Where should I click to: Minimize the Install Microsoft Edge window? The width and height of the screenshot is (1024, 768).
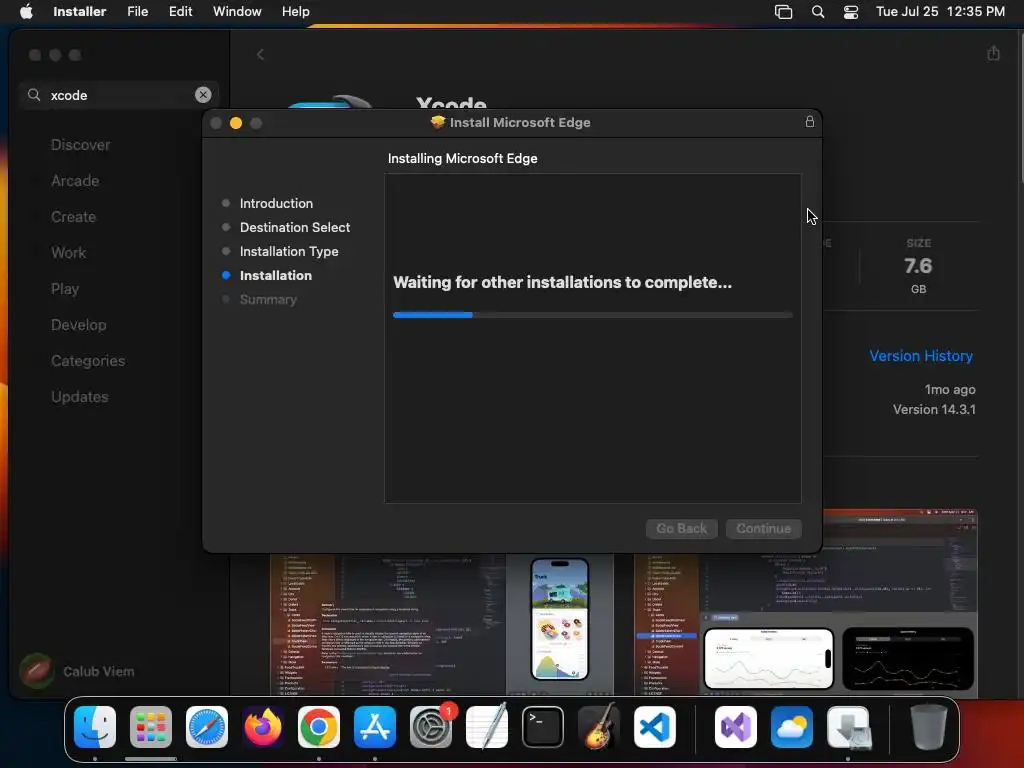(236, 123)
